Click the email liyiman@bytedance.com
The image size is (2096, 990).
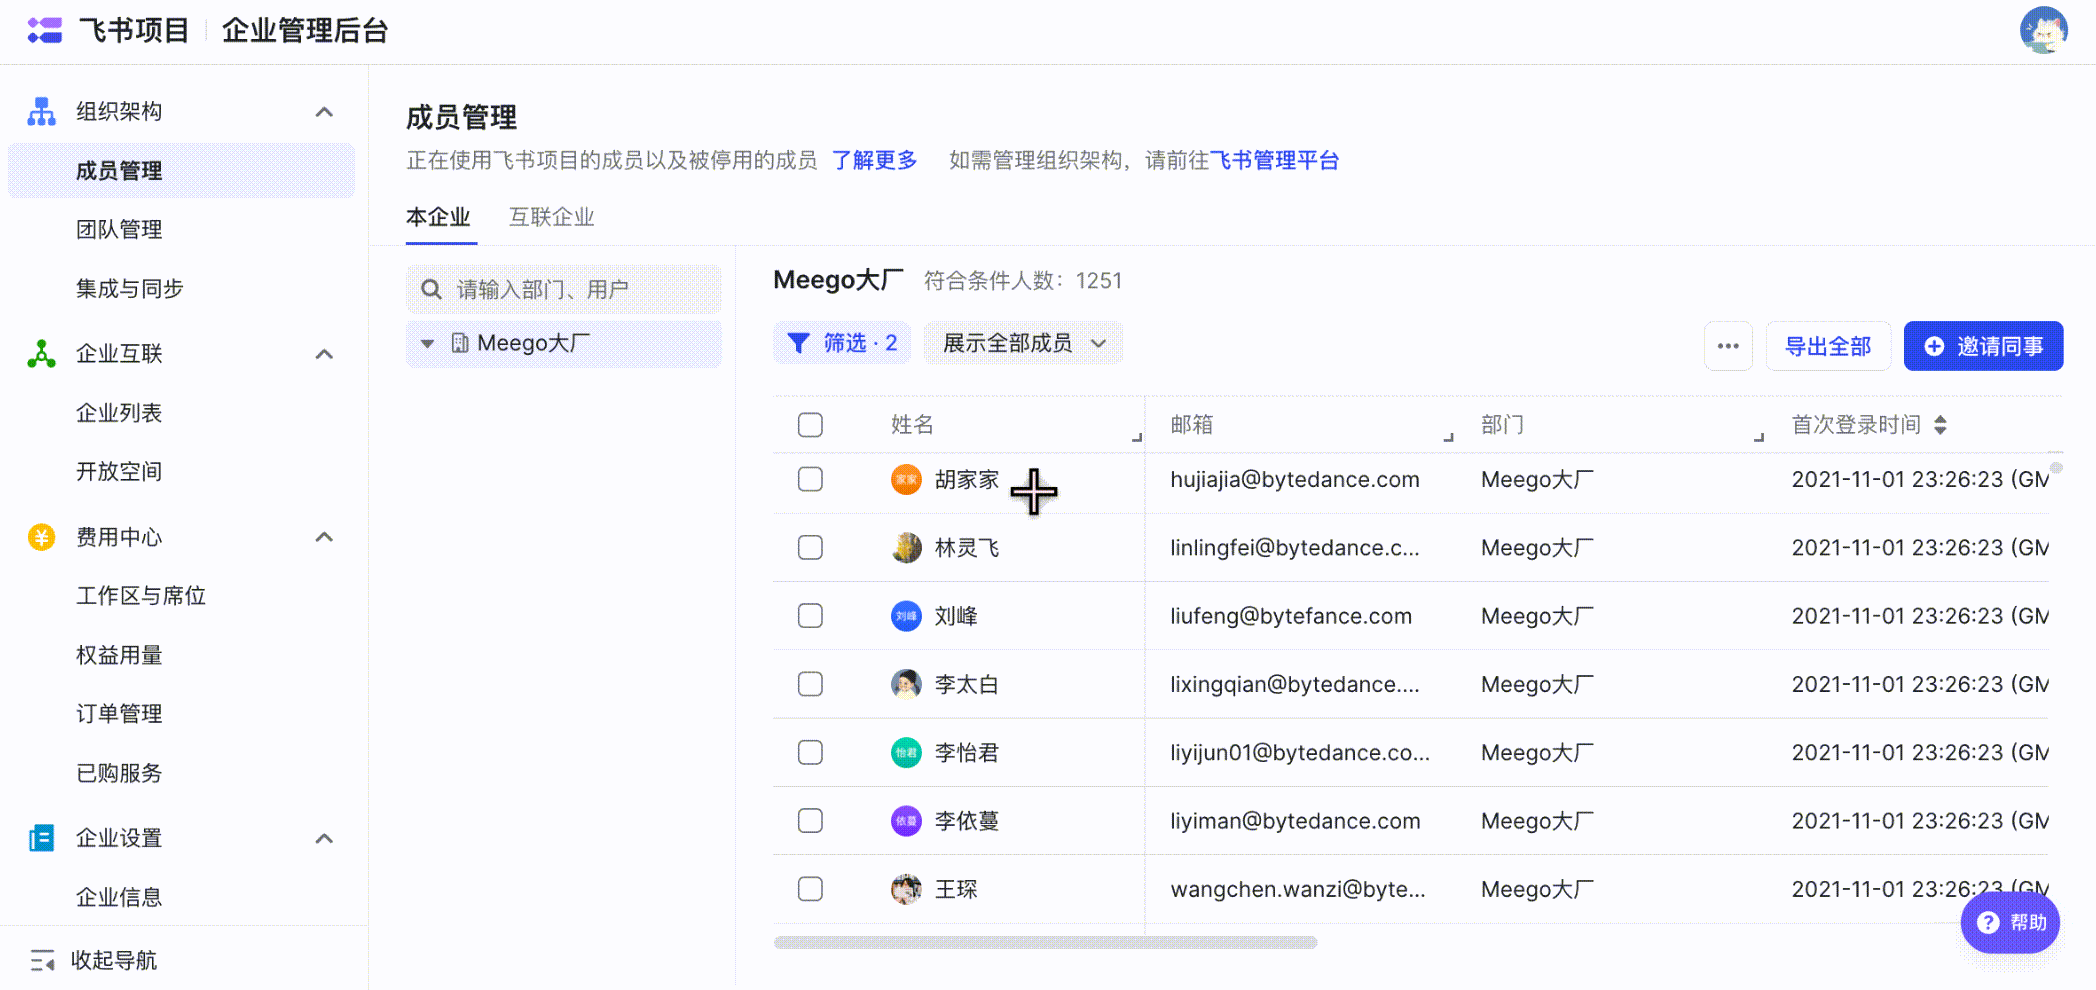pos(1295,821)
